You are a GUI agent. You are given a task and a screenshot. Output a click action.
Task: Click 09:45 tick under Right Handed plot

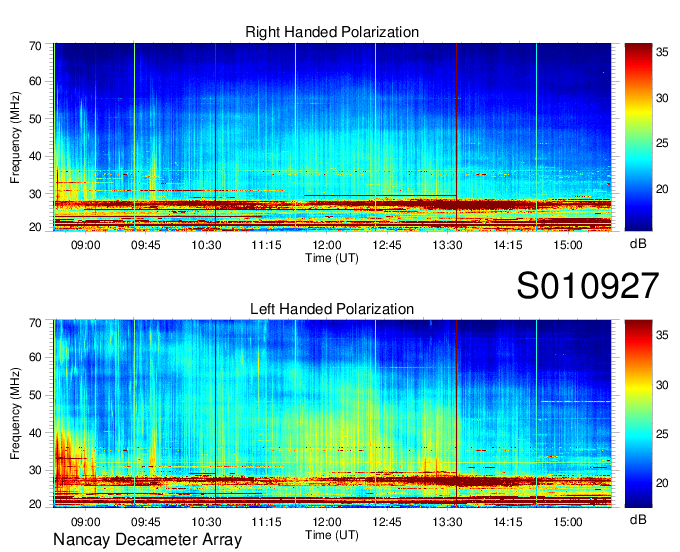[x=146, y=245]
